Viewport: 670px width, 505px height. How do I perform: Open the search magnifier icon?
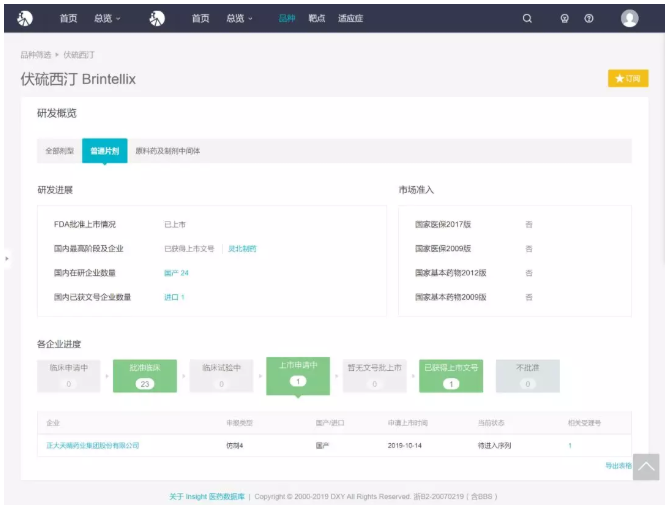coord(527,18)
